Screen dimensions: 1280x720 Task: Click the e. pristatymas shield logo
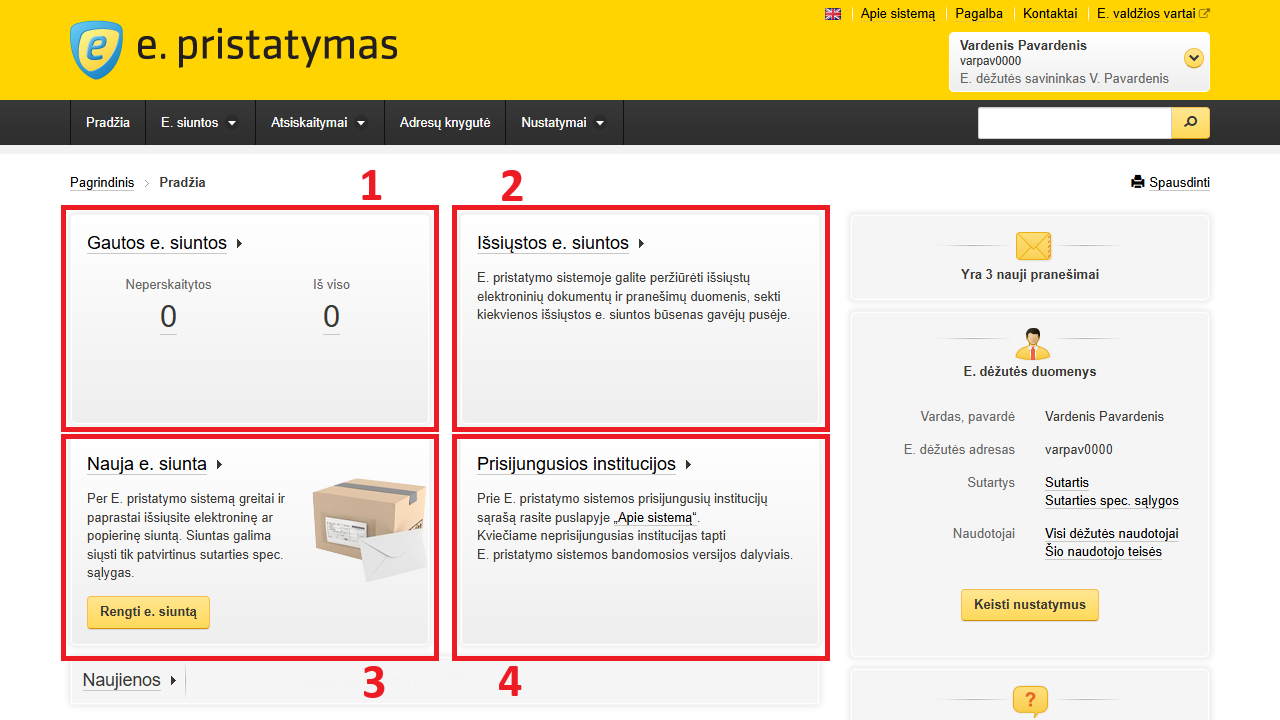point(97,49)
